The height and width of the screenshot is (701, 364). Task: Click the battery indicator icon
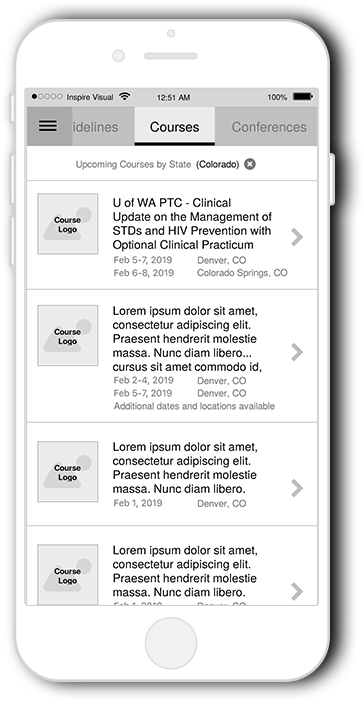point(303,97)
